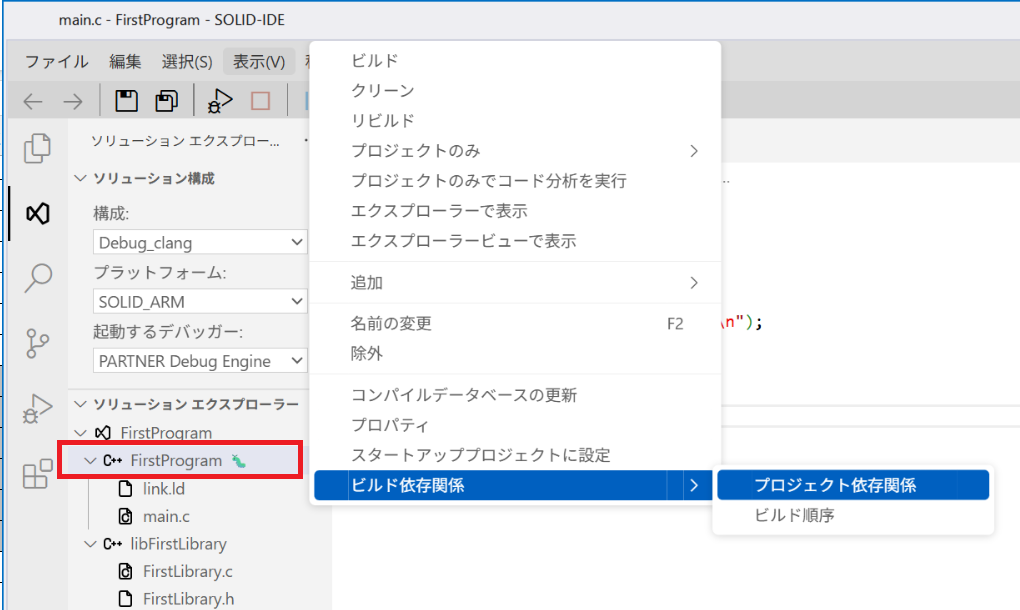Click the Save All toolbar icon
Viewport: 1020px width, 610px height.
[166, 100]
